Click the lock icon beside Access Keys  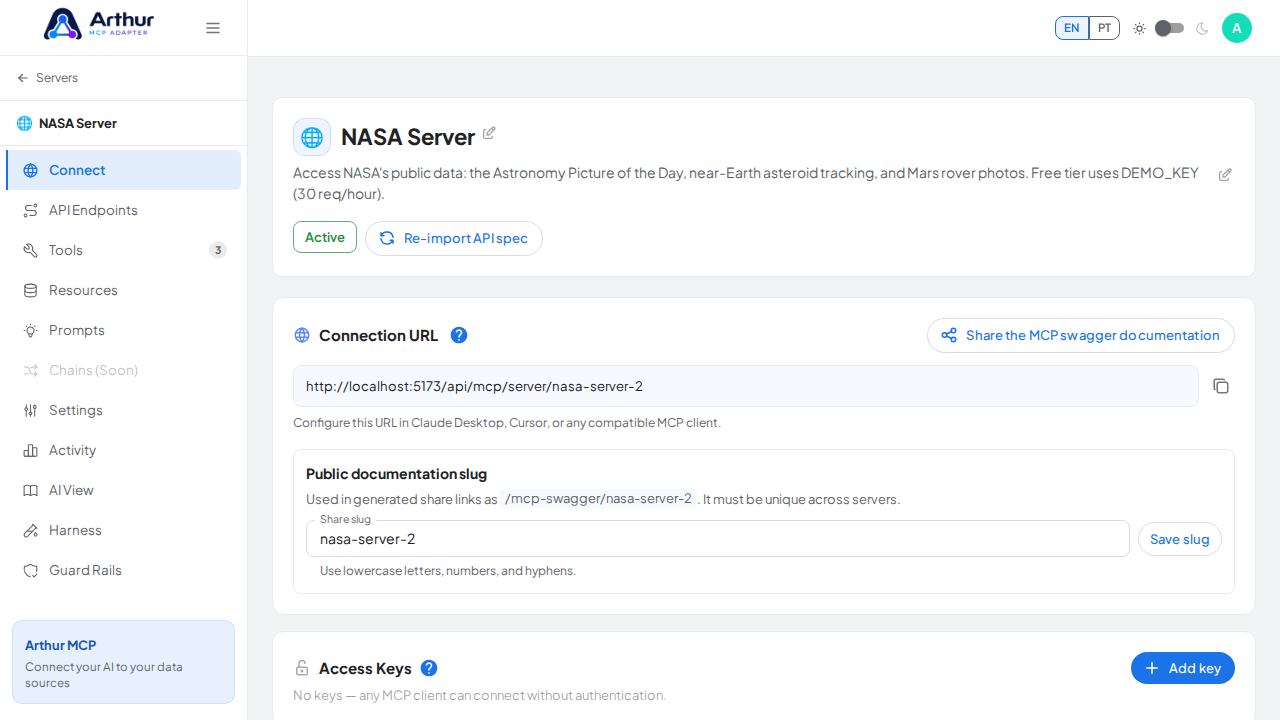tap(302, 668)
